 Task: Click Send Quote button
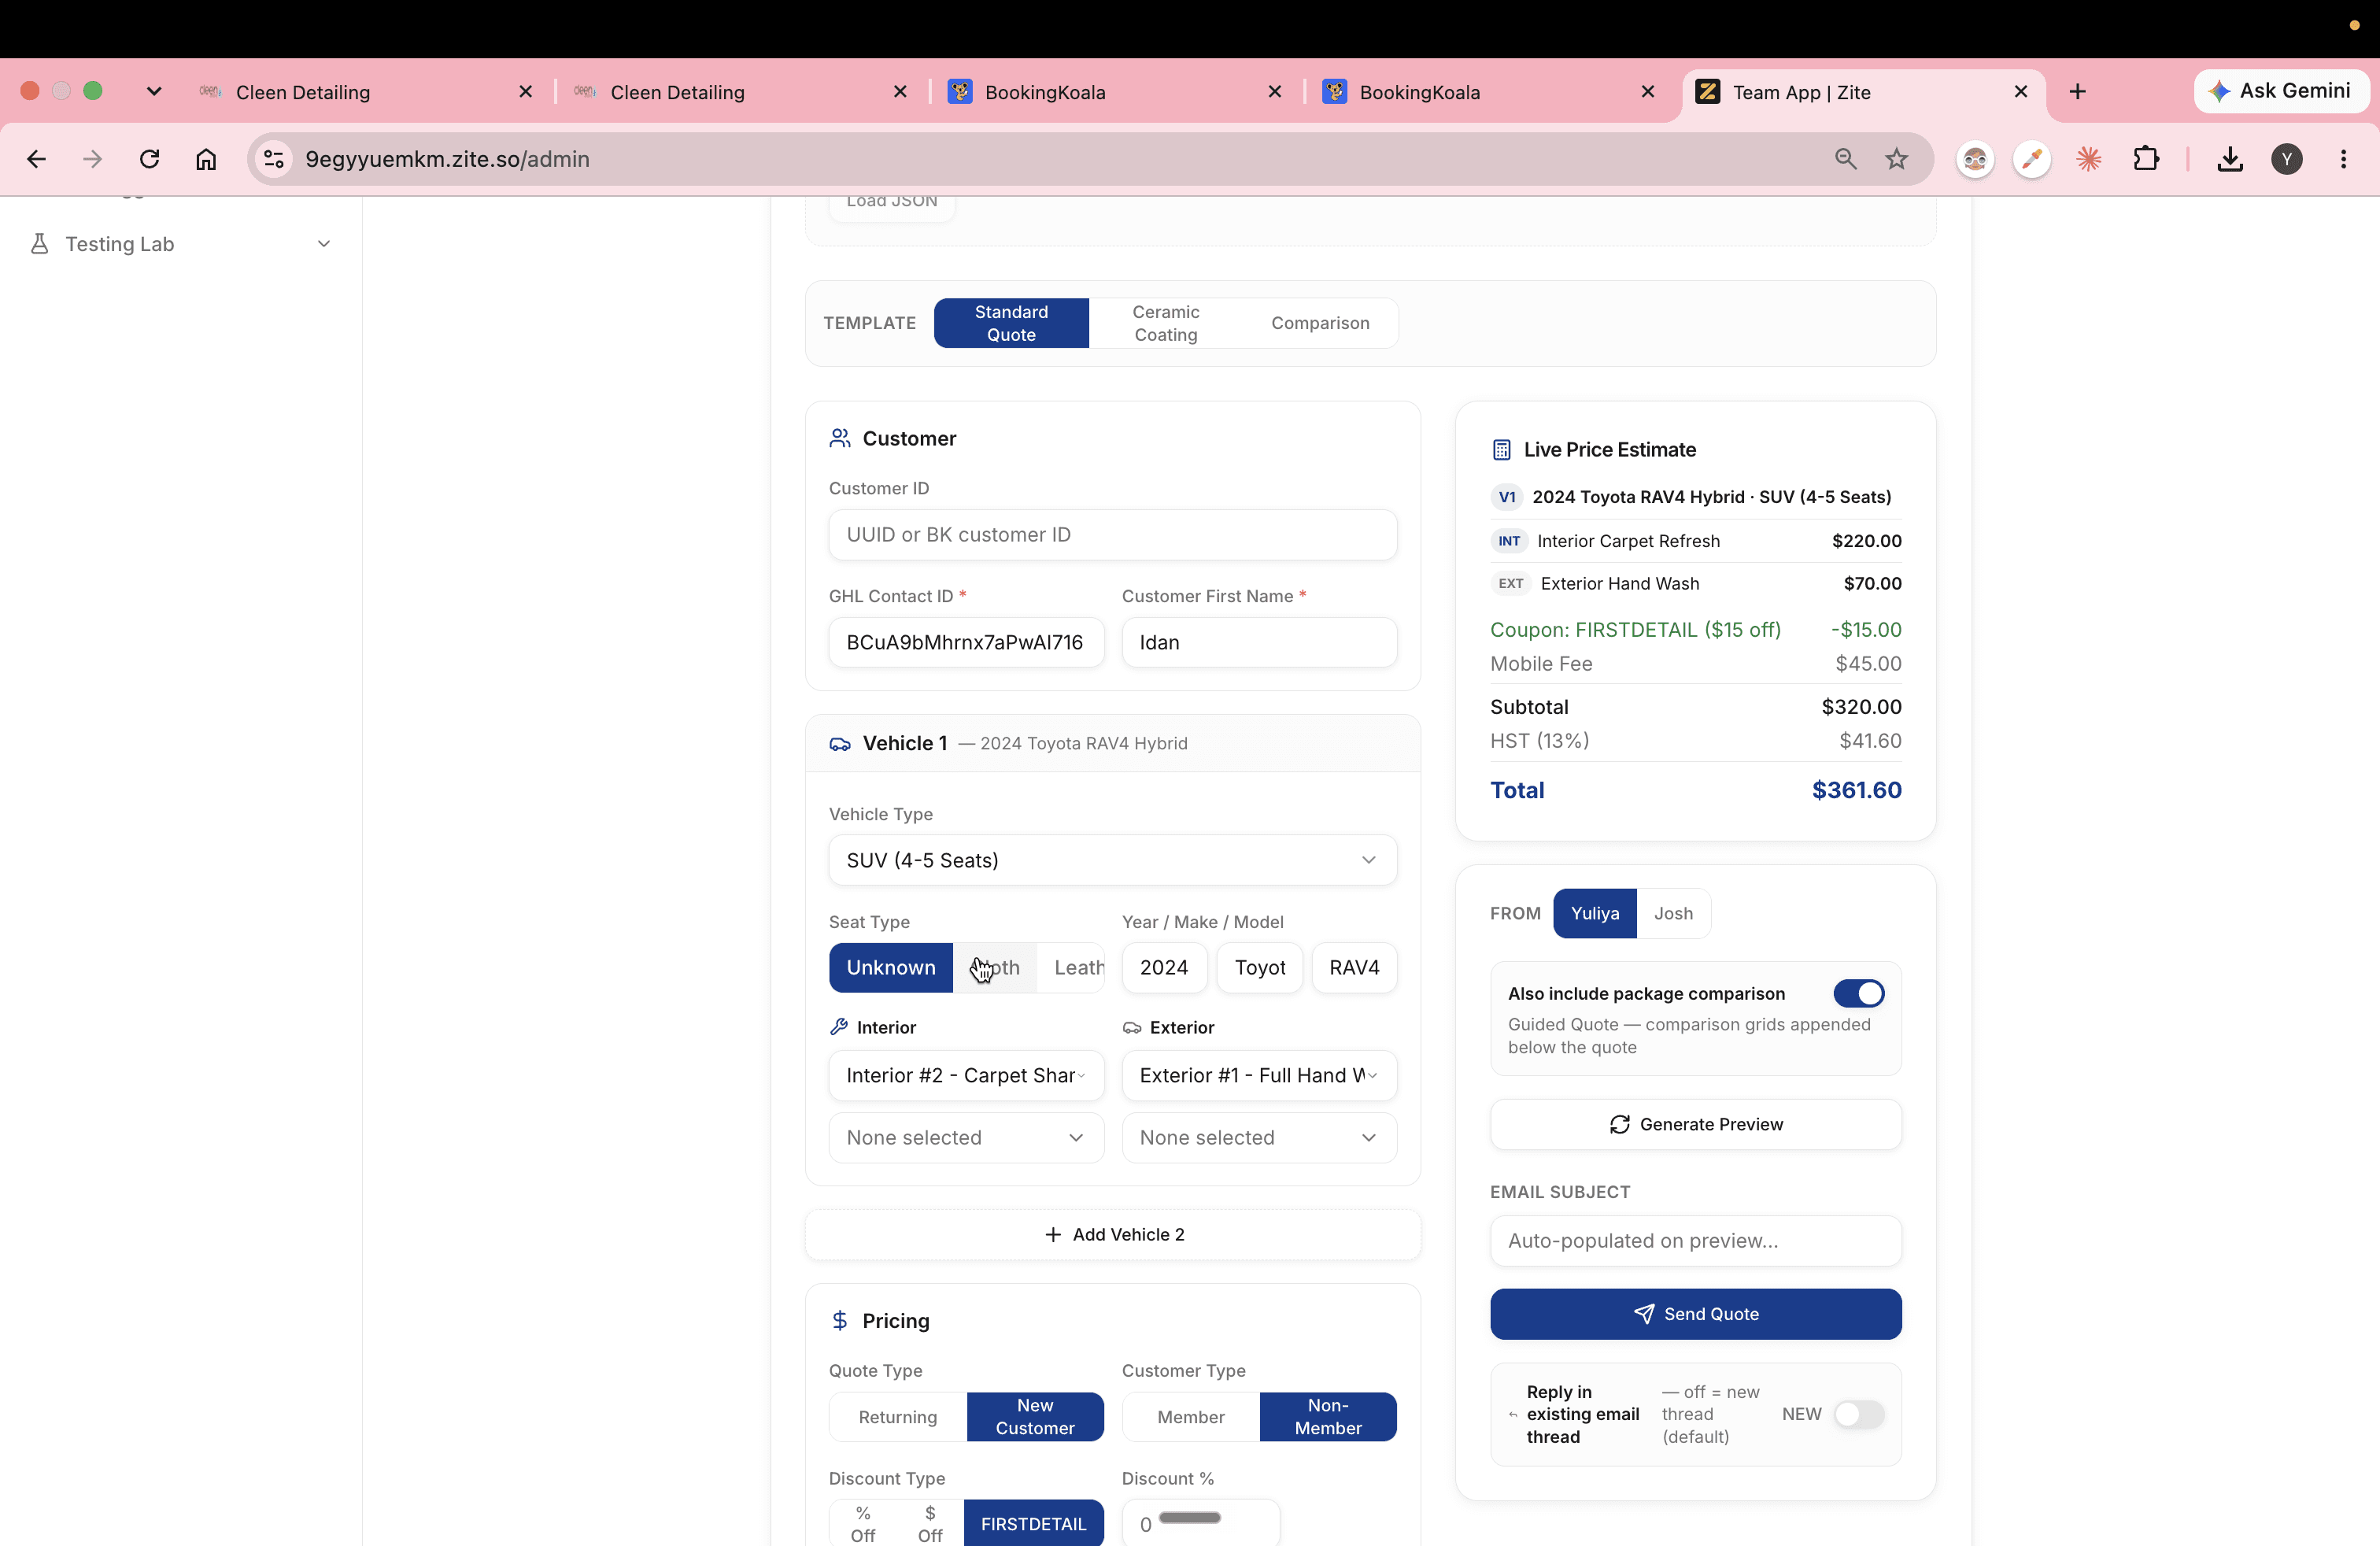pos(1696,1314)
